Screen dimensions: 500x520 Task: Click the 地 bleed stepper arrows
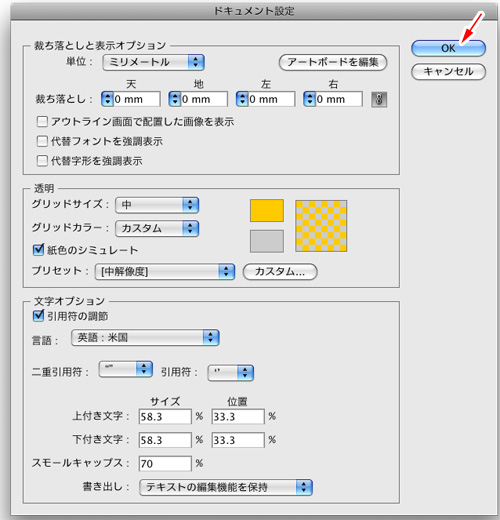coord(175,99)
